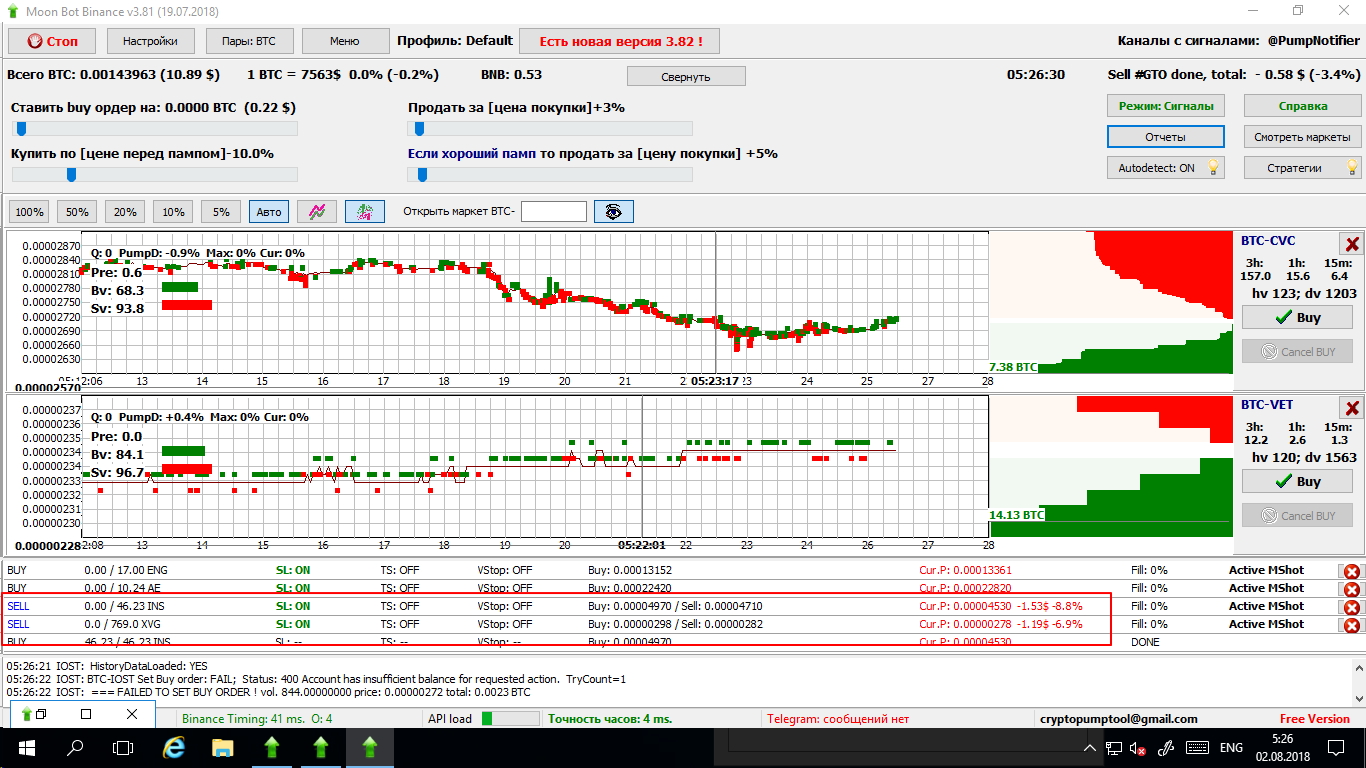Open the Стратегии strategies button
The image size is (1366, 768).
[1303, 168]
